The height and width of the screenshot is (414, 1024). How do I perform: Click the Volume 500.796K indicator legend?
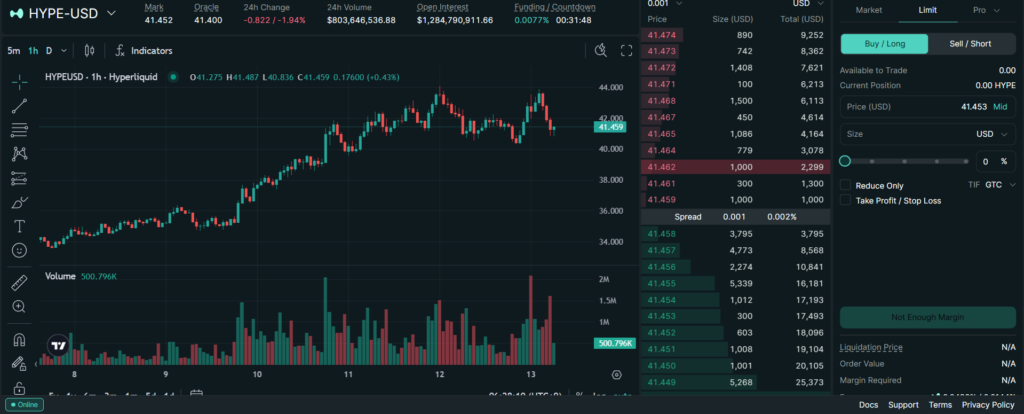coord(81,277)
